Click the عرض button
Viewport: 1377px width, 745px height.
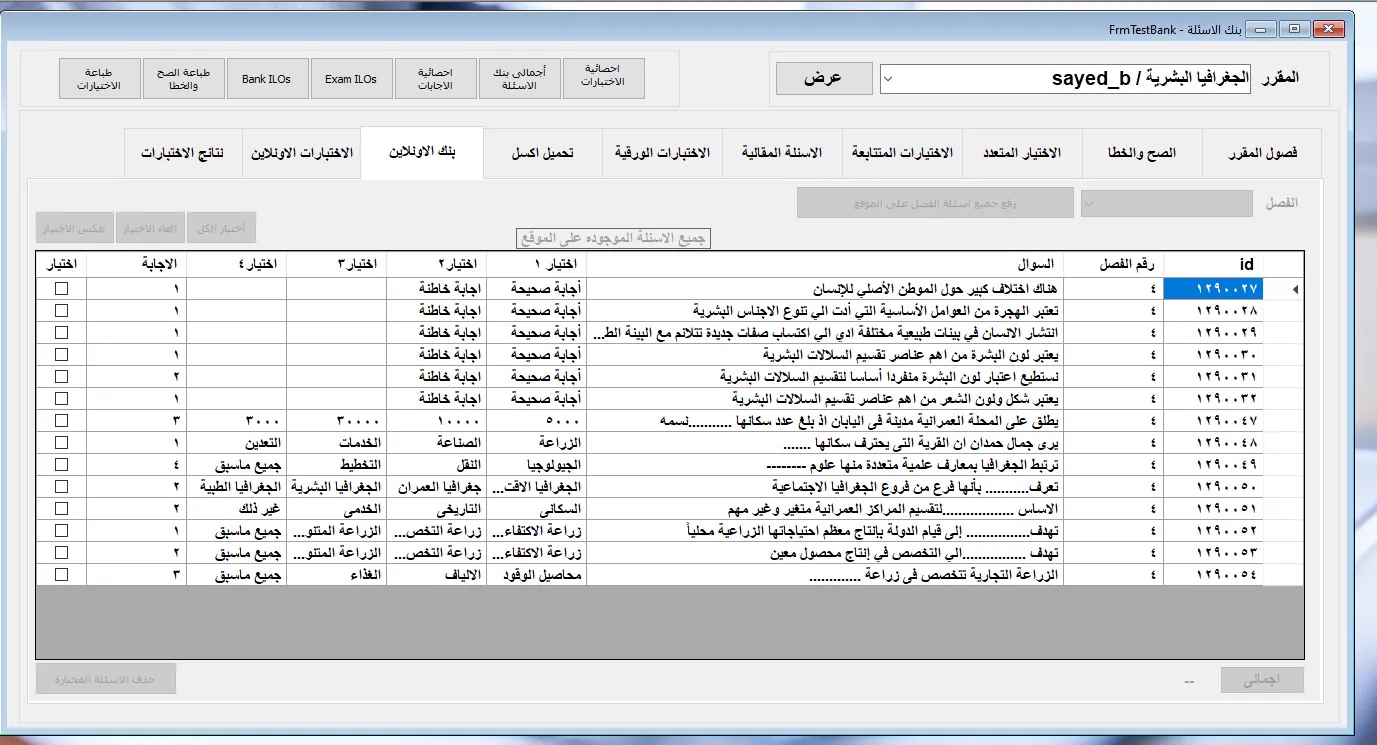pos(823,79)
